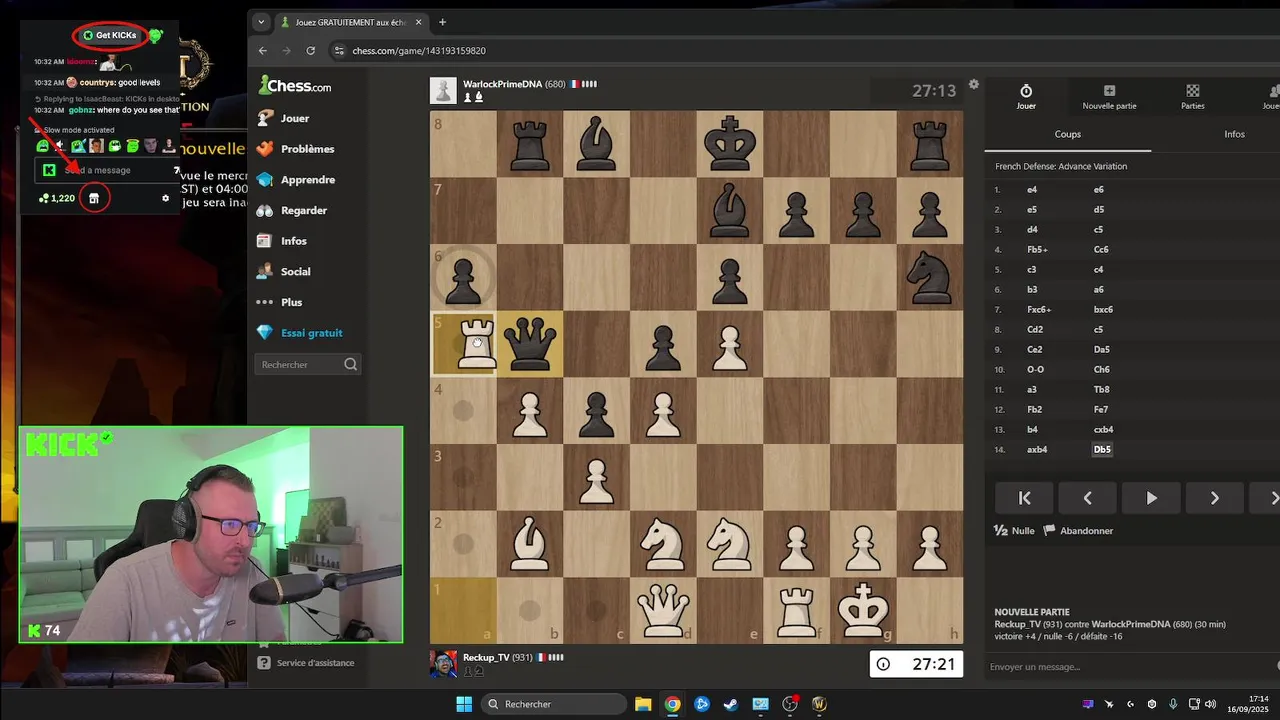
Task: Click the Chess.com logo
Action: (x=294, y=85)
